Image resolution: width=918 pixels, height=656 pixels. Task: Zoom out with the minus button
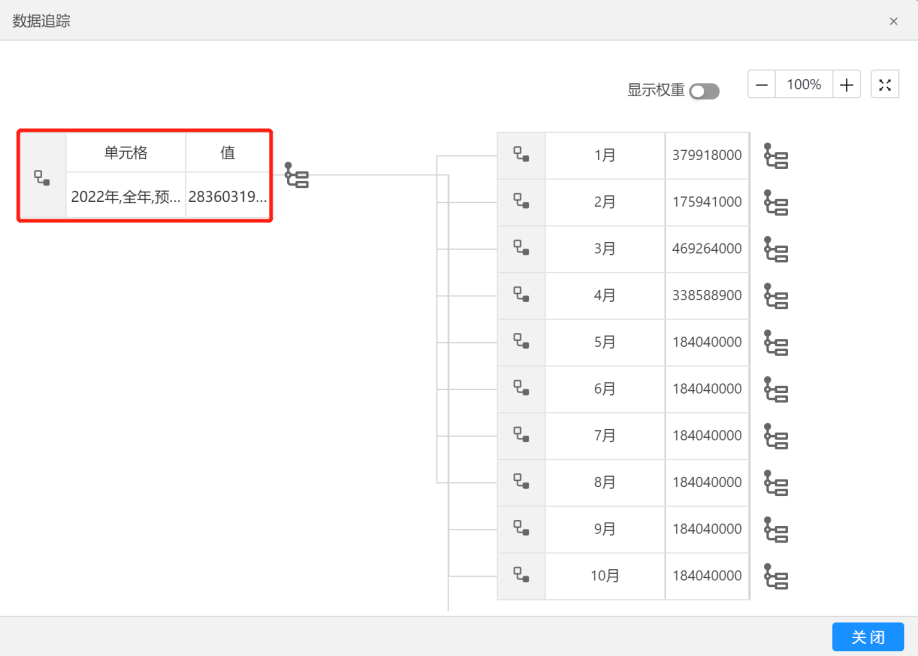pyautogui.click(x=762, y=85)
